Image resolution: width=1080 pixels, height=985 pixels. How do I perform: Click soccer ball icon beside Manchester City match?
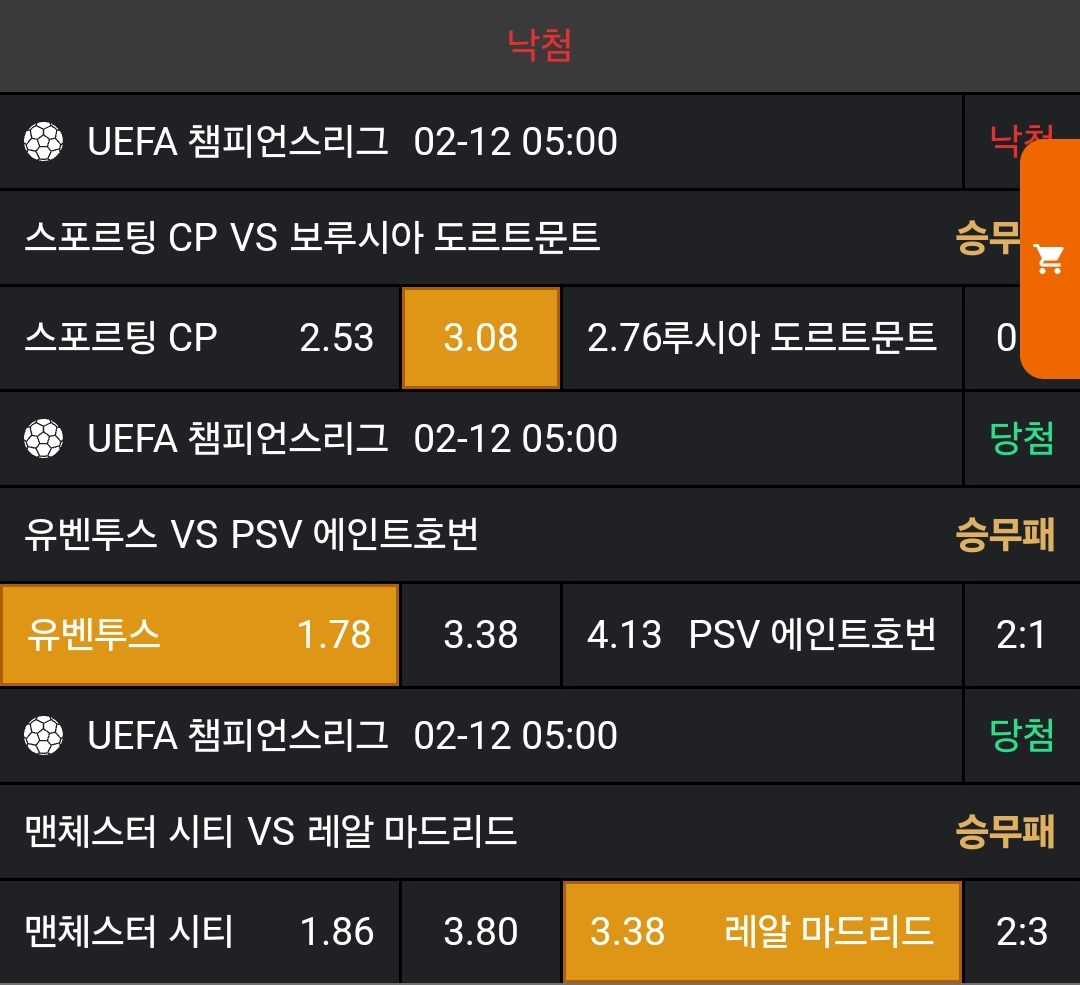tap(43, 736)
